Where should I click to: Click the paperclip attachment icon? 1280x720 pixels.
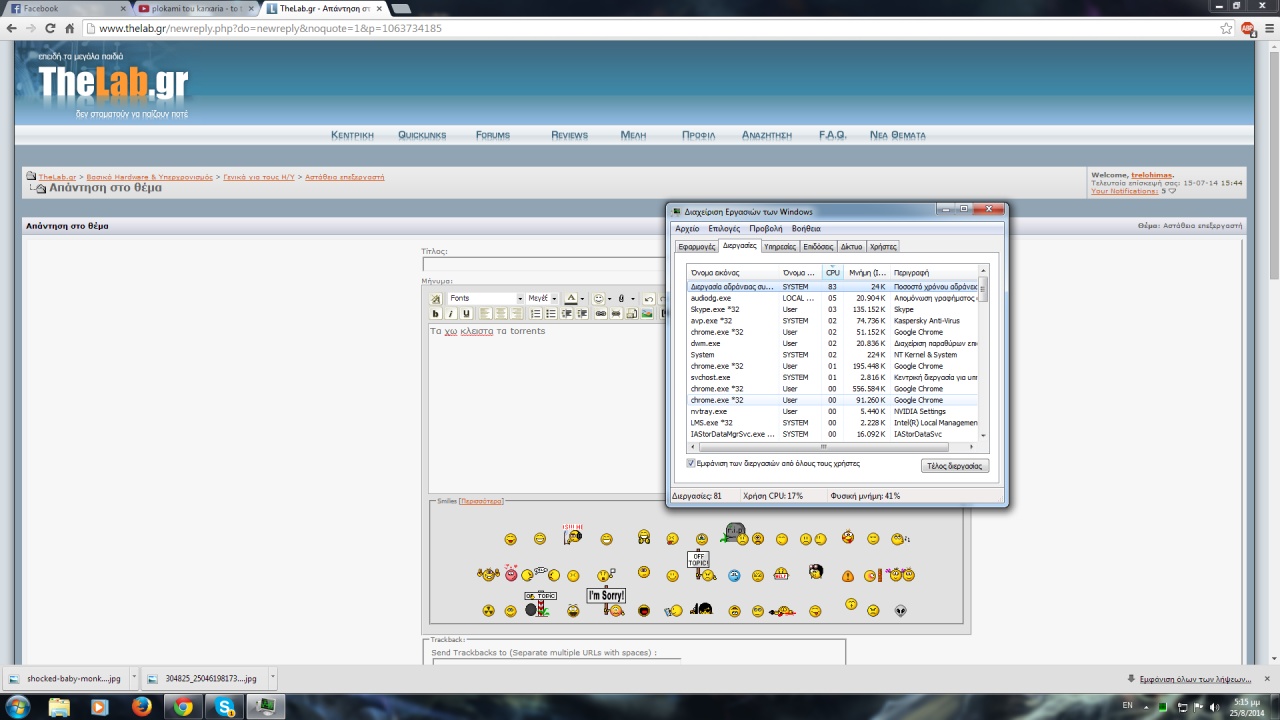tap(621, 298)
